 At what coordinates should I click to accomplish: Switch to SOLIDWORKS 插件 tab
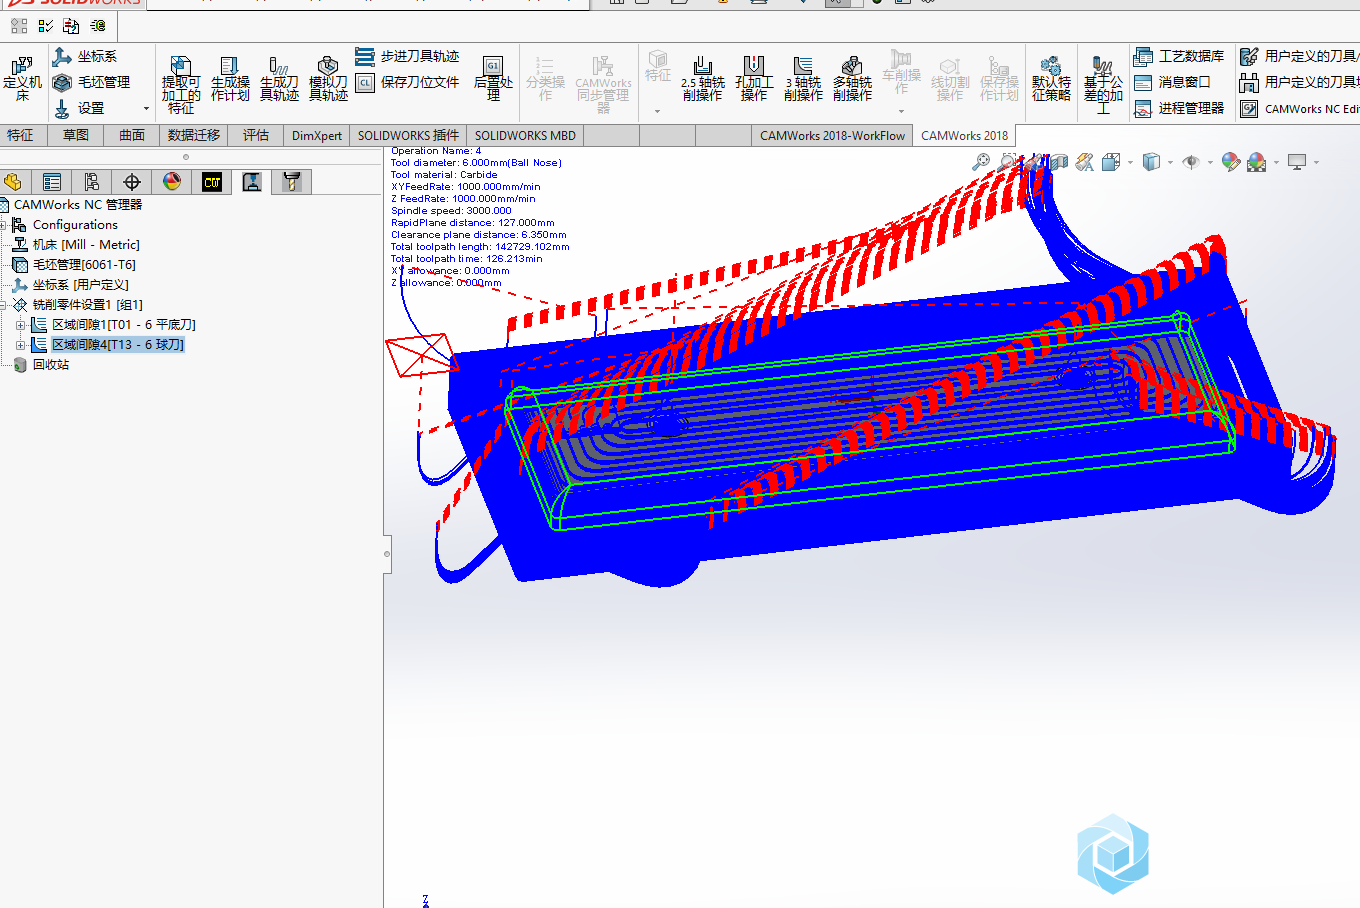[x=408, y=135]
